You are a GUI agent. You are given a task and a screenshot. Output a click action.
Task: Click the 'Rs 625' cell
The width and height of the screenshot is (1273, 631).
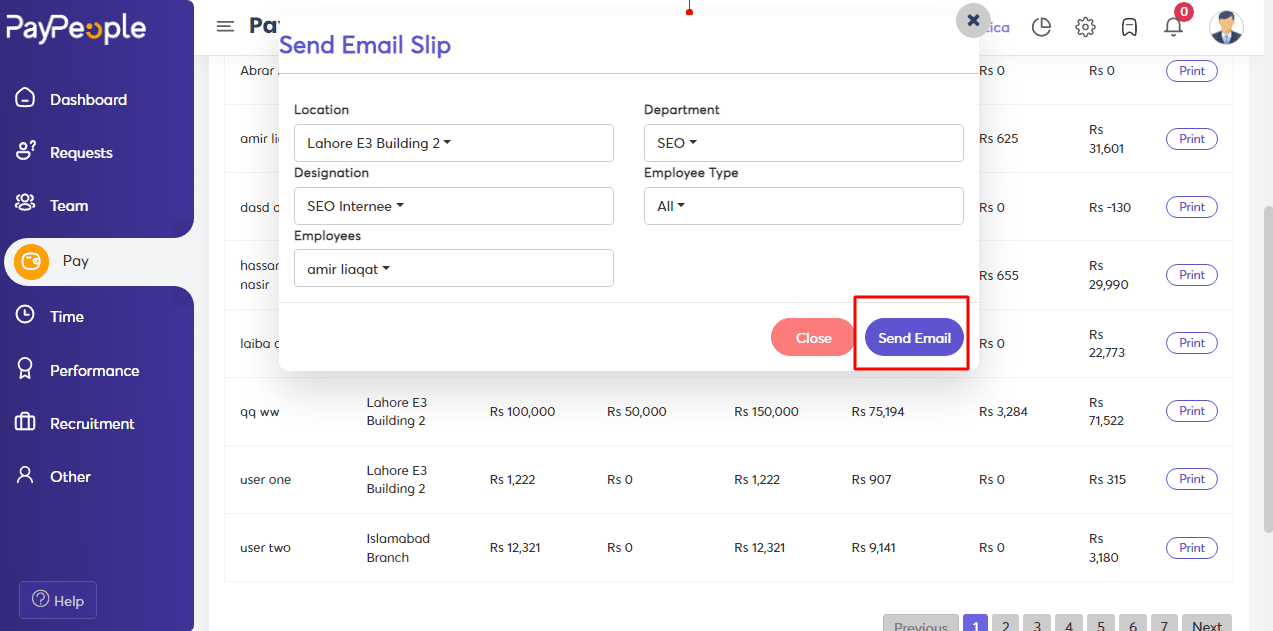(999, 139)
